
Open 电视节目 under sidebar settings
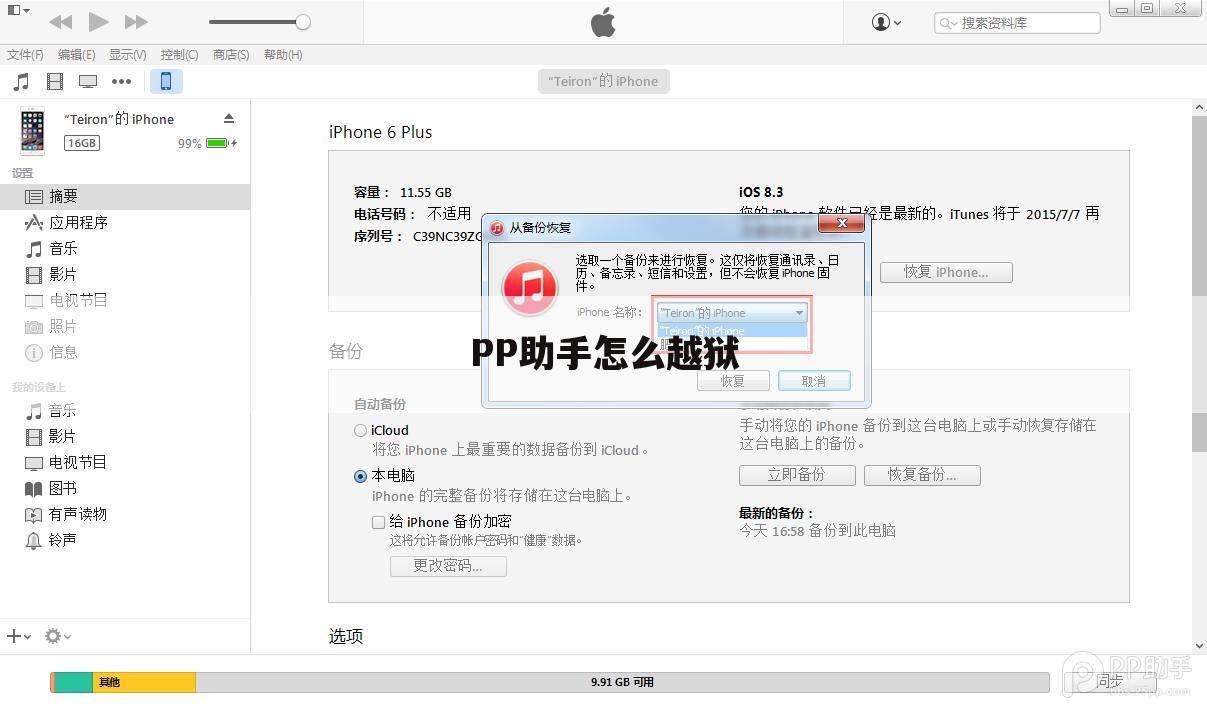[125, 300]
